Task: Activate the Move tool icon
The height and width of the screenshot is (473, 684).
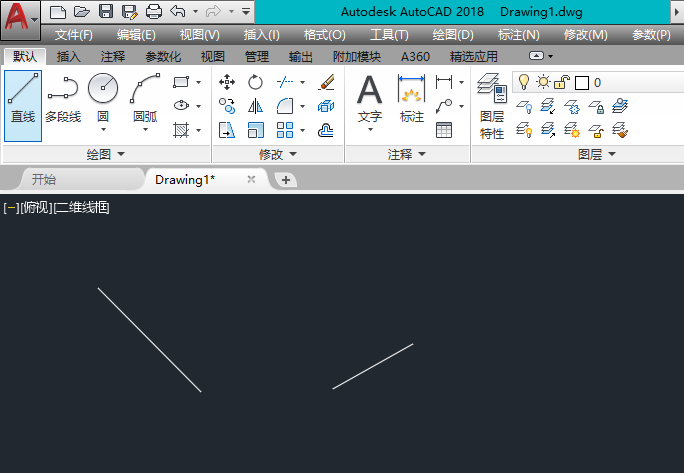Action: point(227,82)
